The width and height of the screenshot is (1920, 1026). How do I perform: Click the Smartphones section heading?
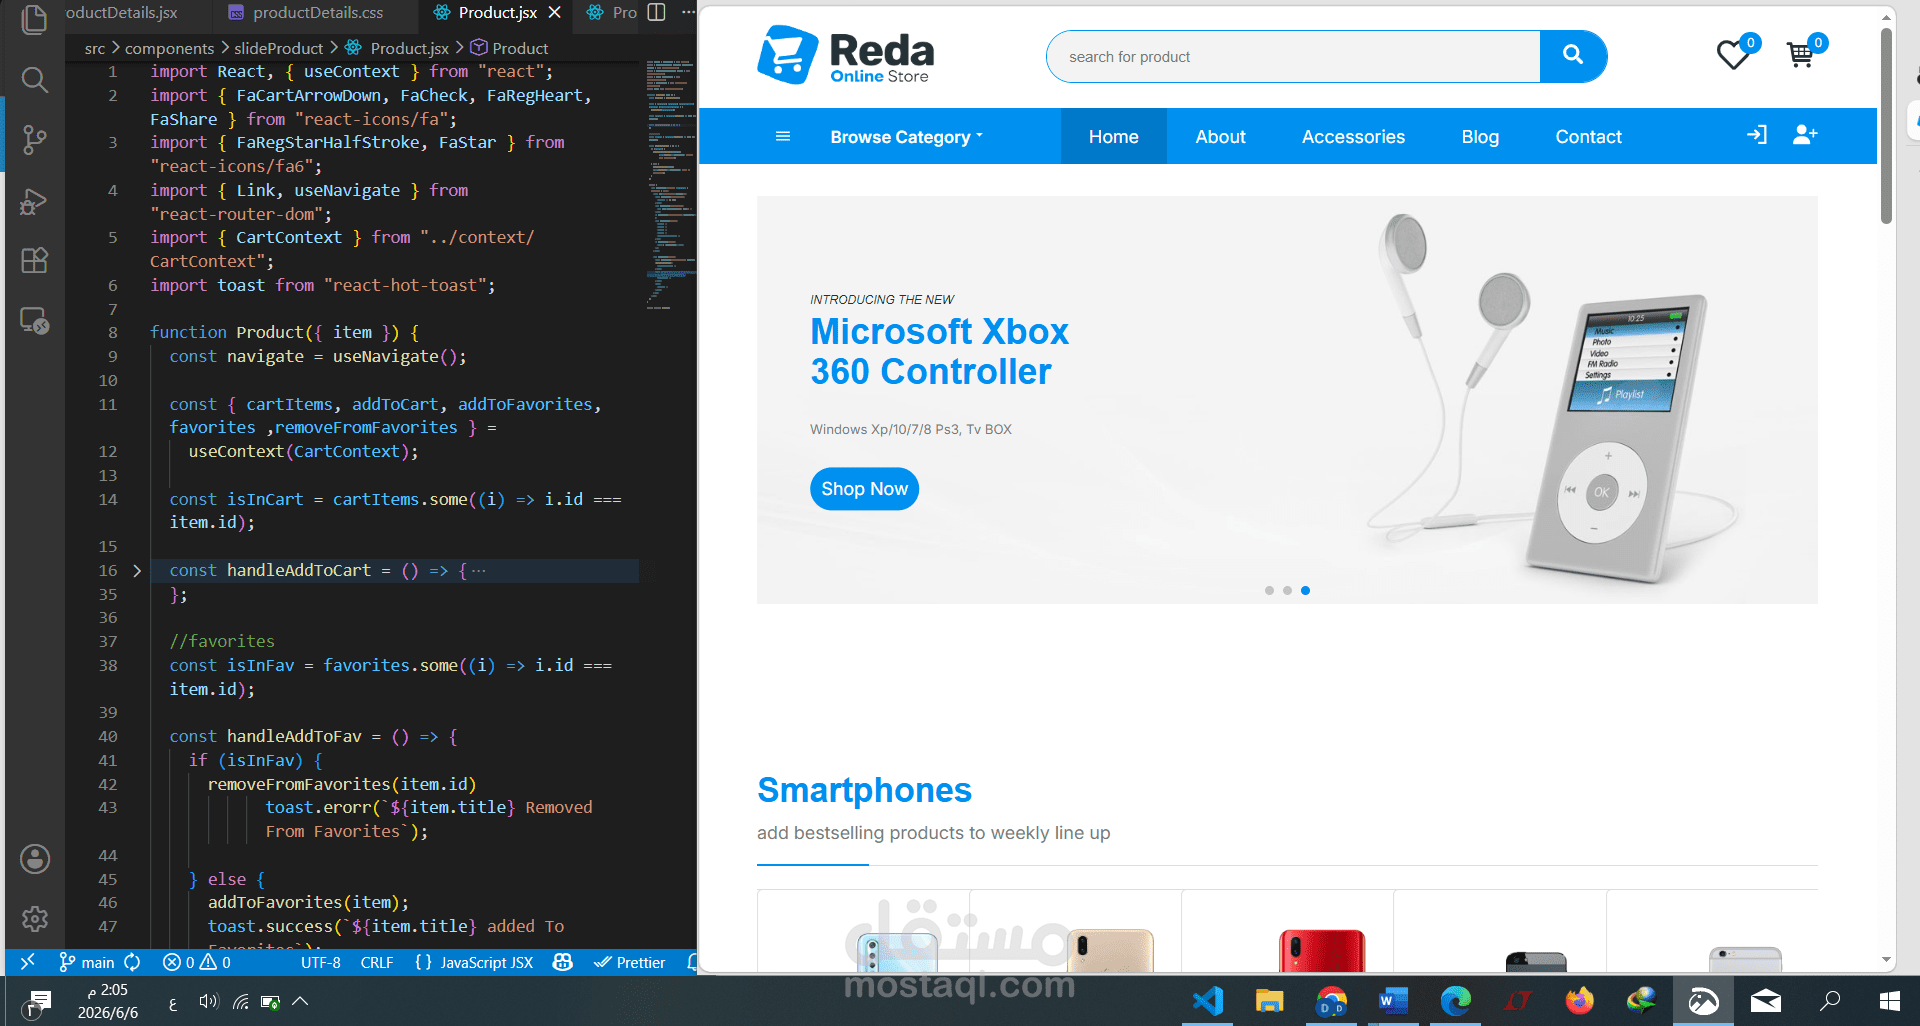point(864,790)
